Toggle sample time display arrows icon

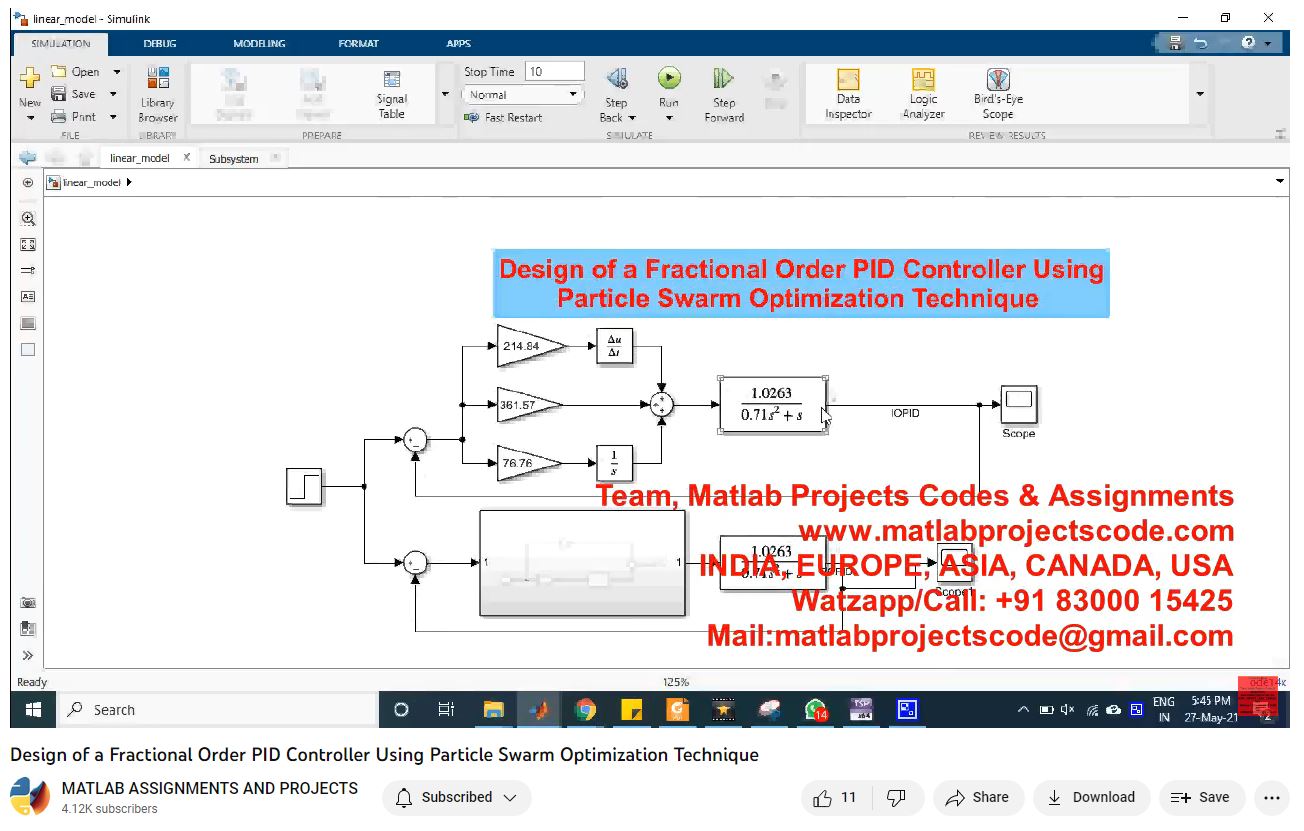point(28,270)
